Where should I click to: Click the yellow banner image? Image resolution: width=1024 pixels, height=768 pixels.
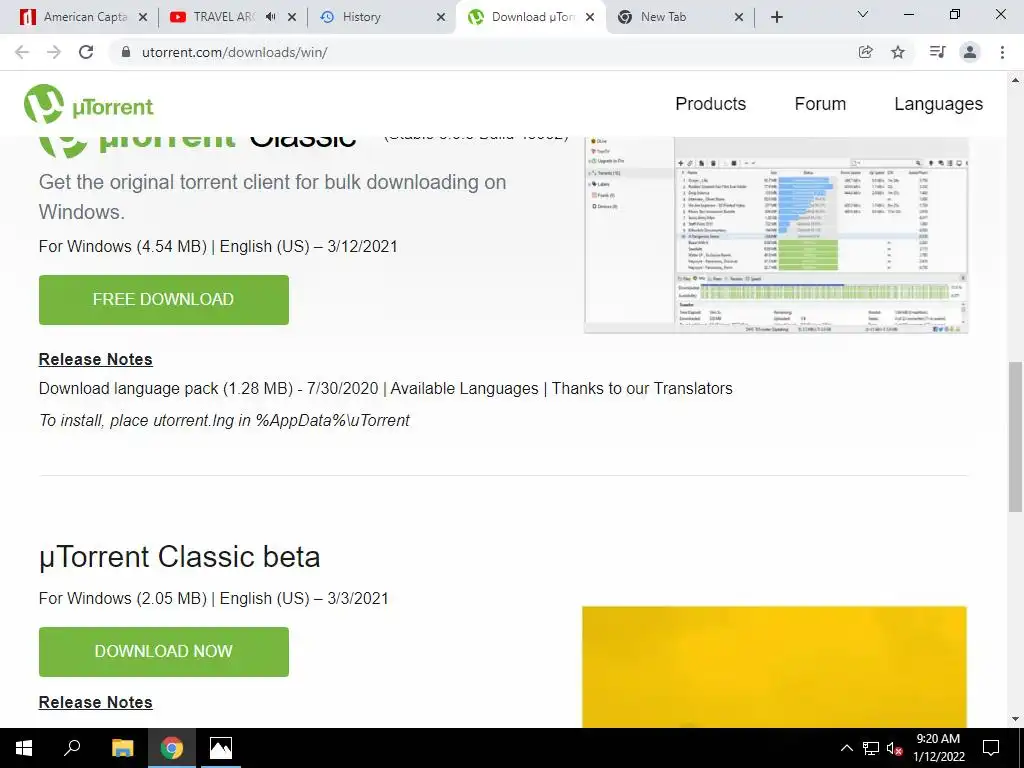(x=775, y=667)
